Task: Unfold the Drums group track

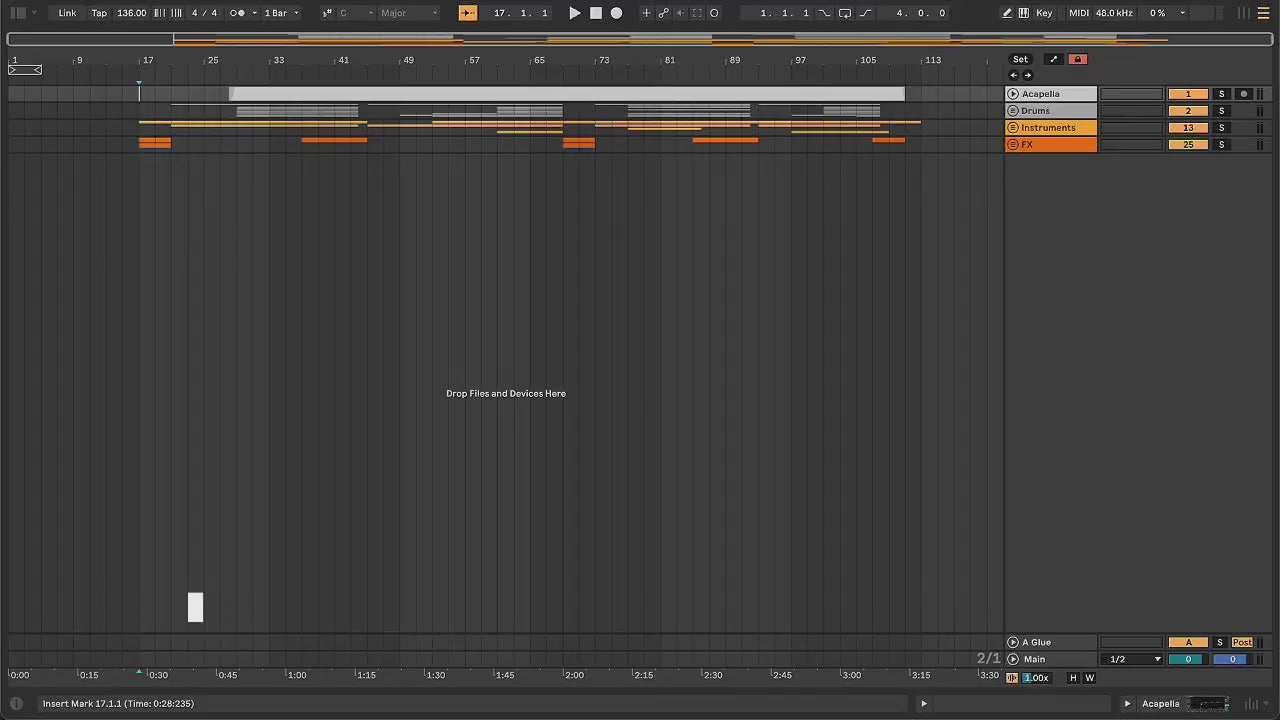Action: tap(1013, 111)
